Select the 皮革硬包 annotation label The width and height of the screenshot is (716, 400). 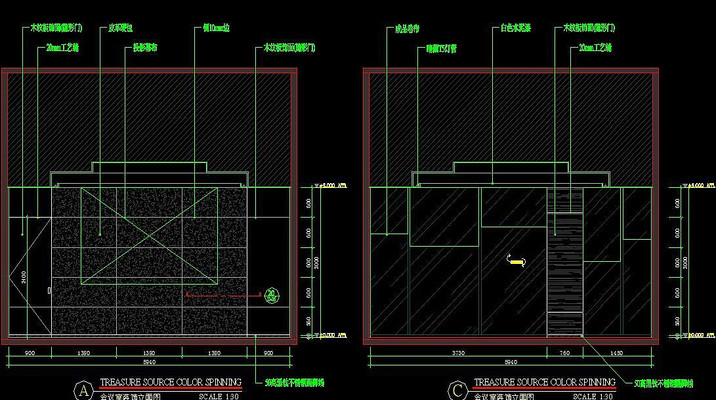(x=122, y=29)
